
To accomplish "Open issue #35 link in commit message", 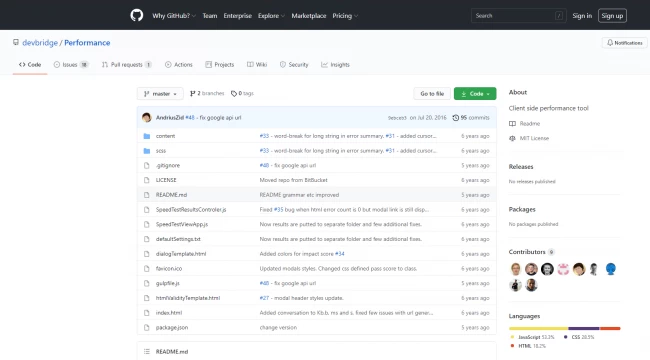I will point(279,210).
